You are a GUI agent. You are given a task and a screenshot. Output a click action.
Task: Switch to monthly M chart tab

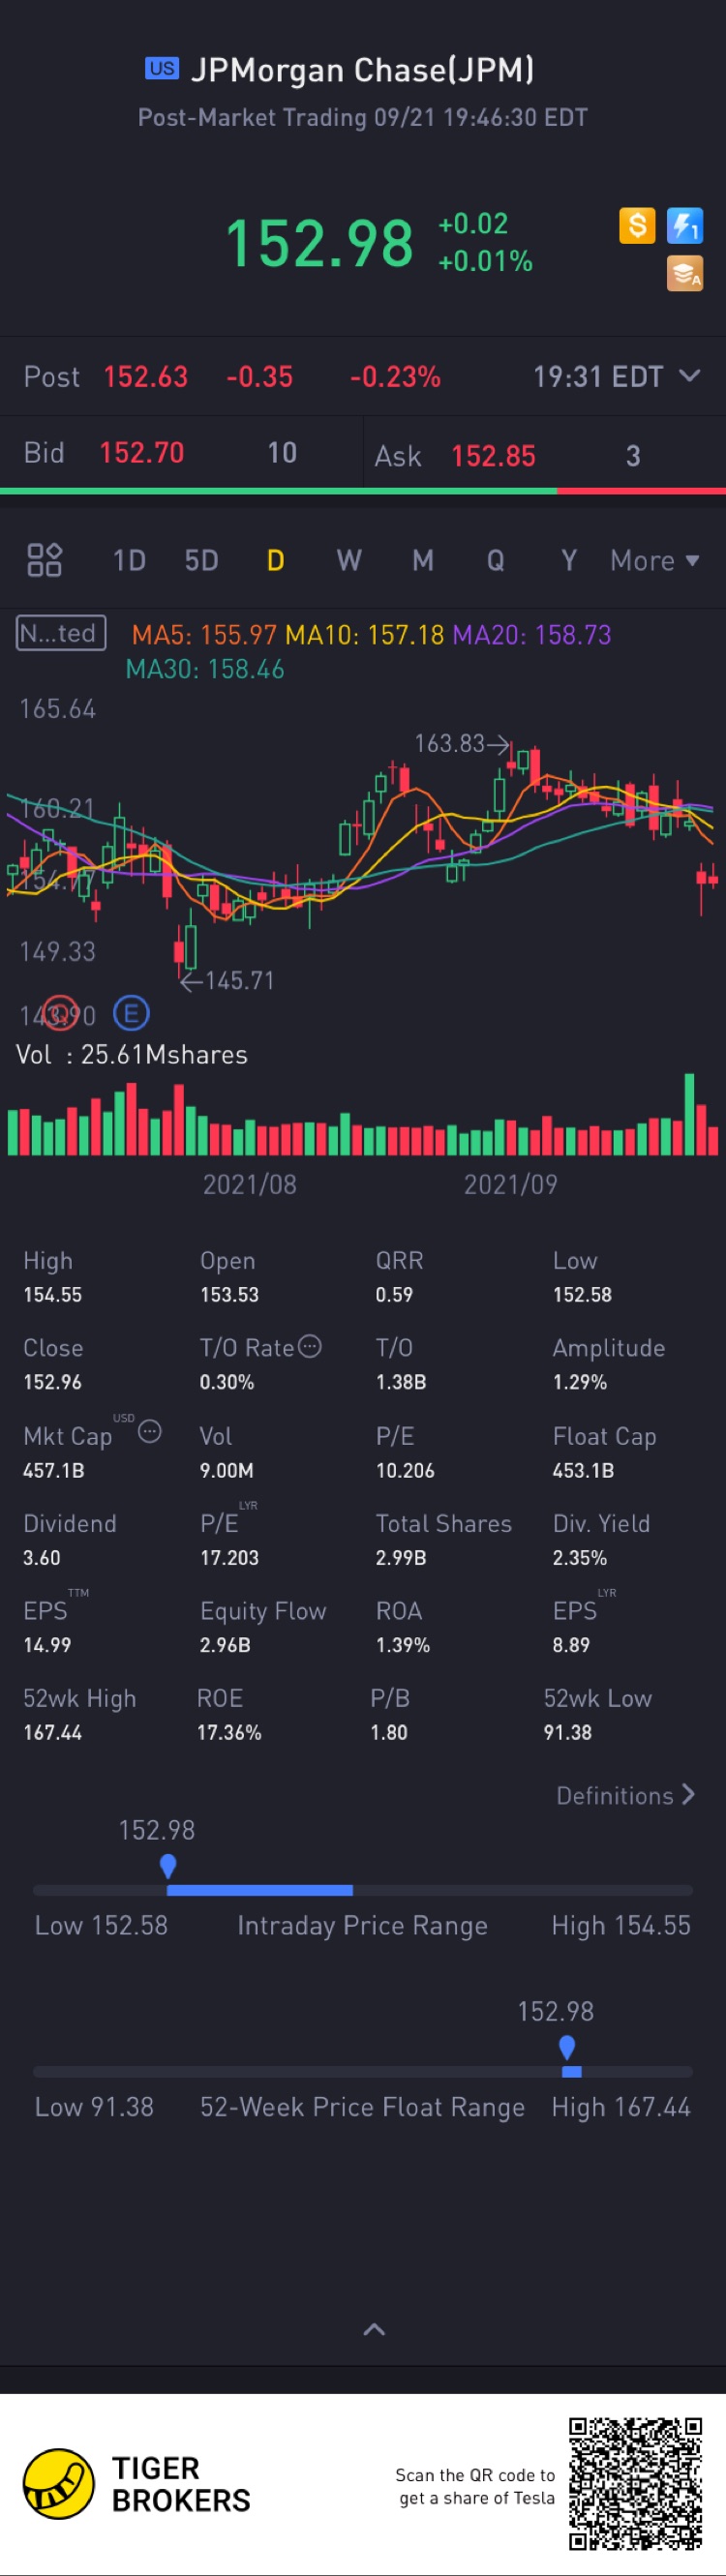(423, 560)
